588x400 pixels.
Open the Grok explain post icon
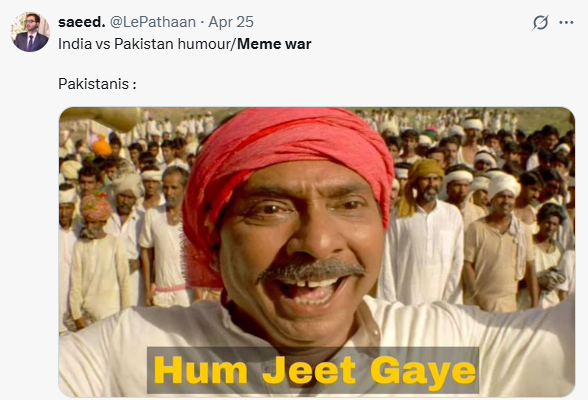tap(540, 22)
